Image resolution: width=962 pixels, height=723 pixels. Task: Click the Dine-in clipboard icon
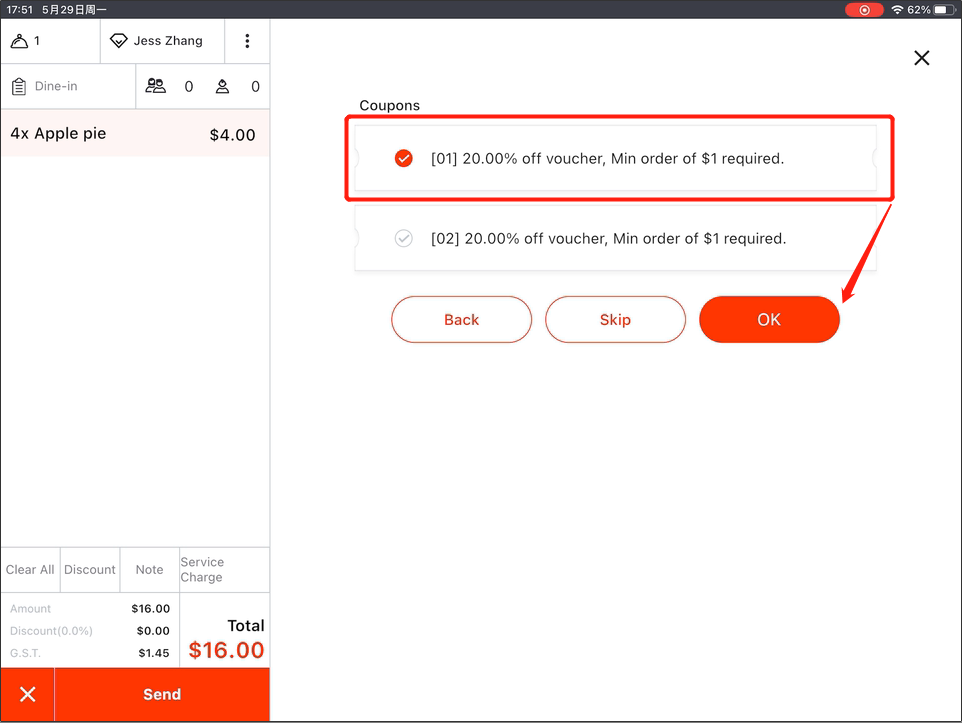pos(19,86)
